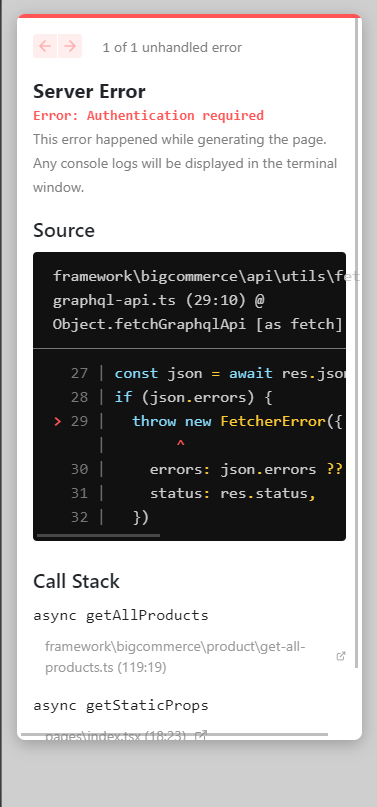Click code line 31 status: res.status
The image size is (377, 807).
[193, 494]
